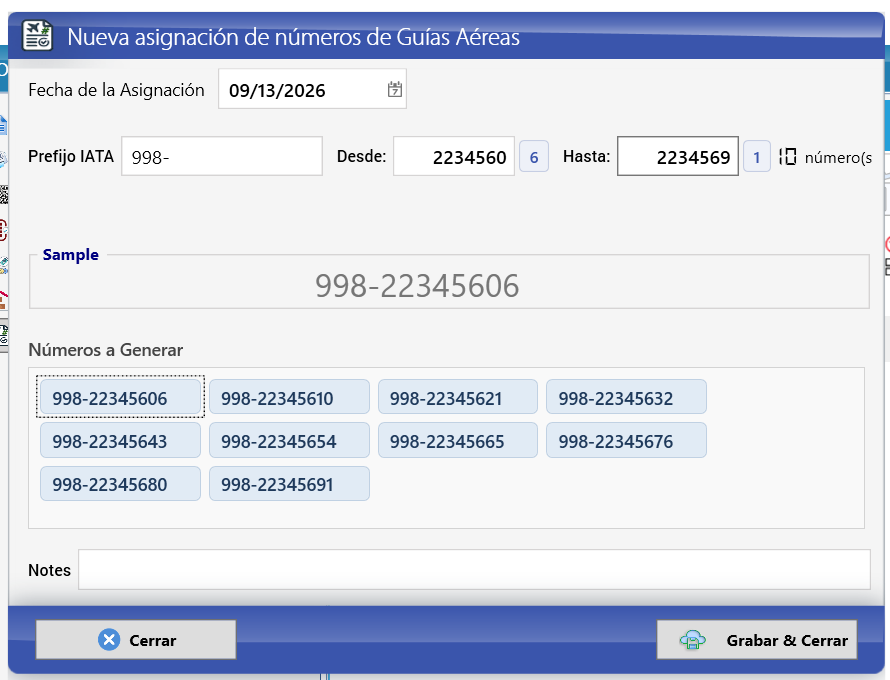Click the Números a Generar heading
Screen dimensions: 890x680
point(106,350)
